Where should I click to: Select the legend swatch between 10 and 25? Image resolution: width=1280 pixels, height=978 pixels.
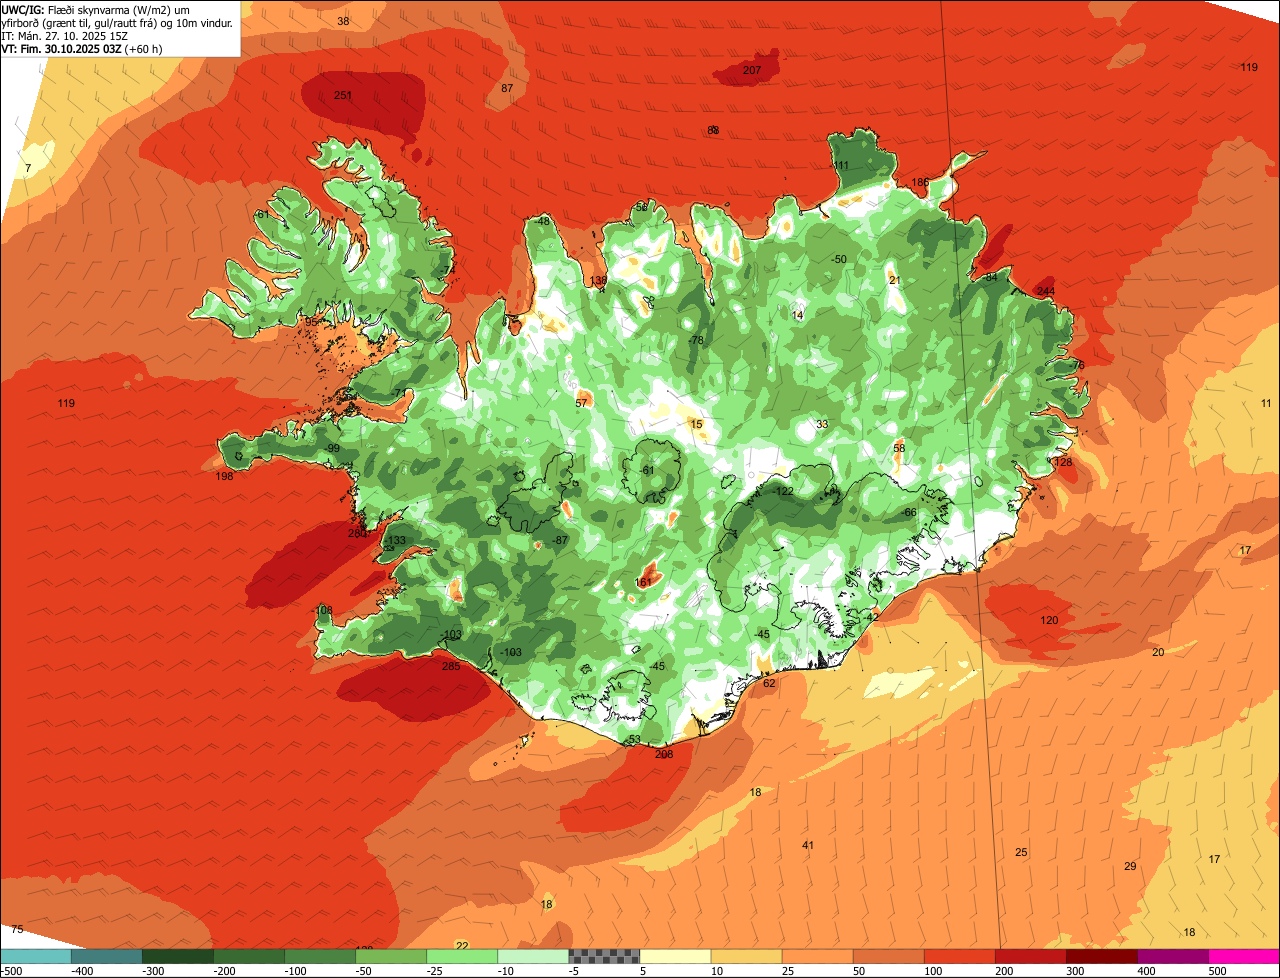click(x=746, y=957)
